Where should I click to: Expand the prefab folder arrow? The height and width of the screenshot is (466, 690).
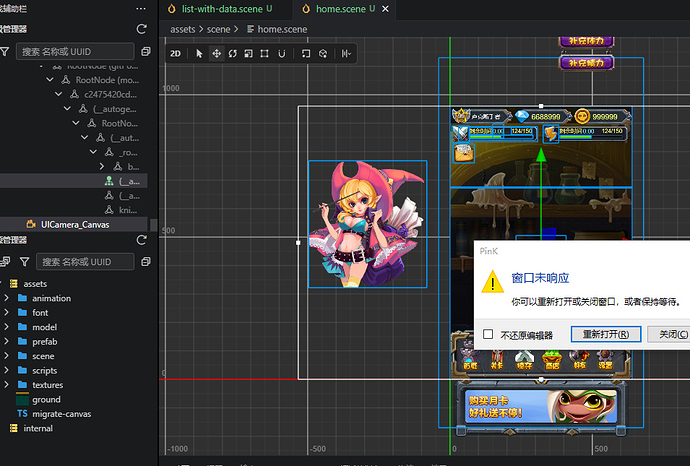click(6, 341)
